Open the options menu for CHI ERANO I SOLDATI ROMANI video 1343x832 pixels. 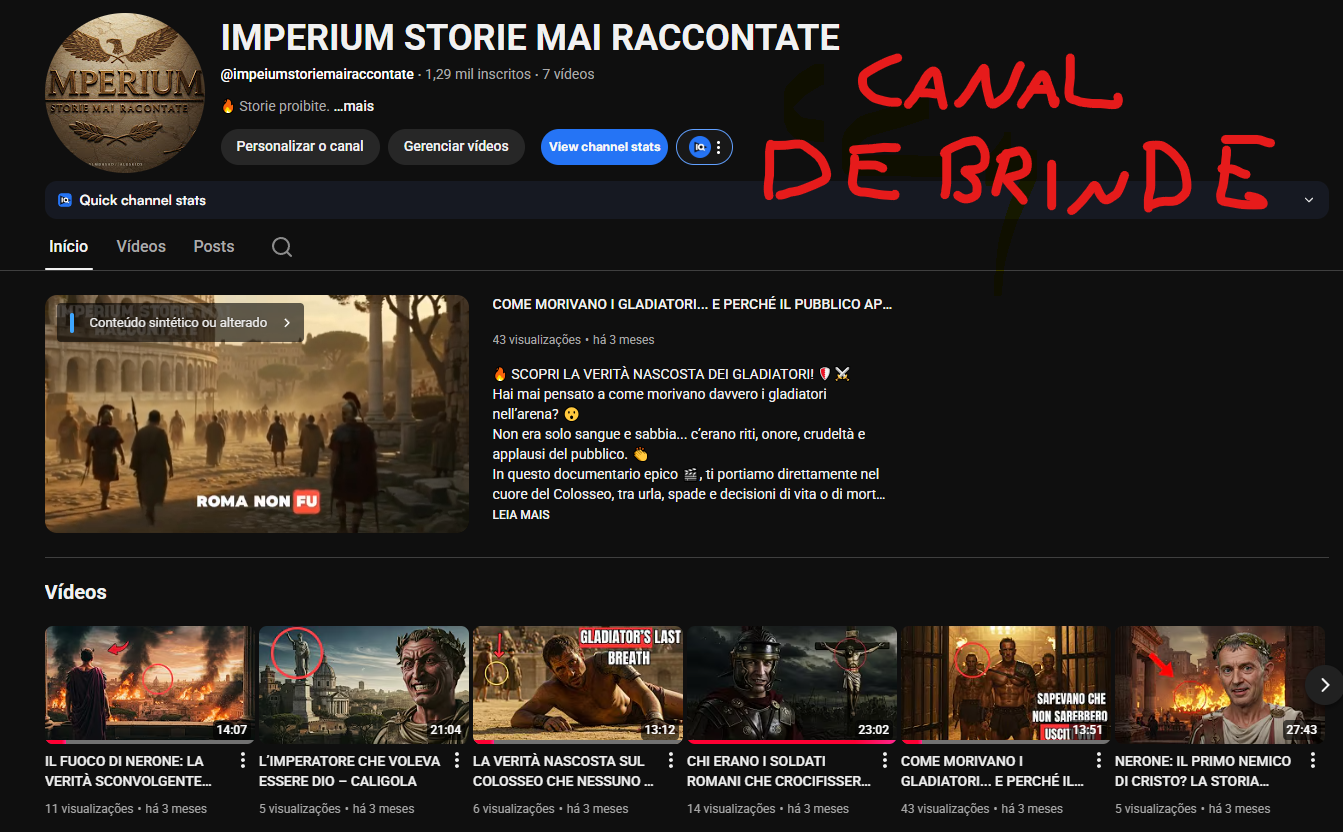point(885,761)
